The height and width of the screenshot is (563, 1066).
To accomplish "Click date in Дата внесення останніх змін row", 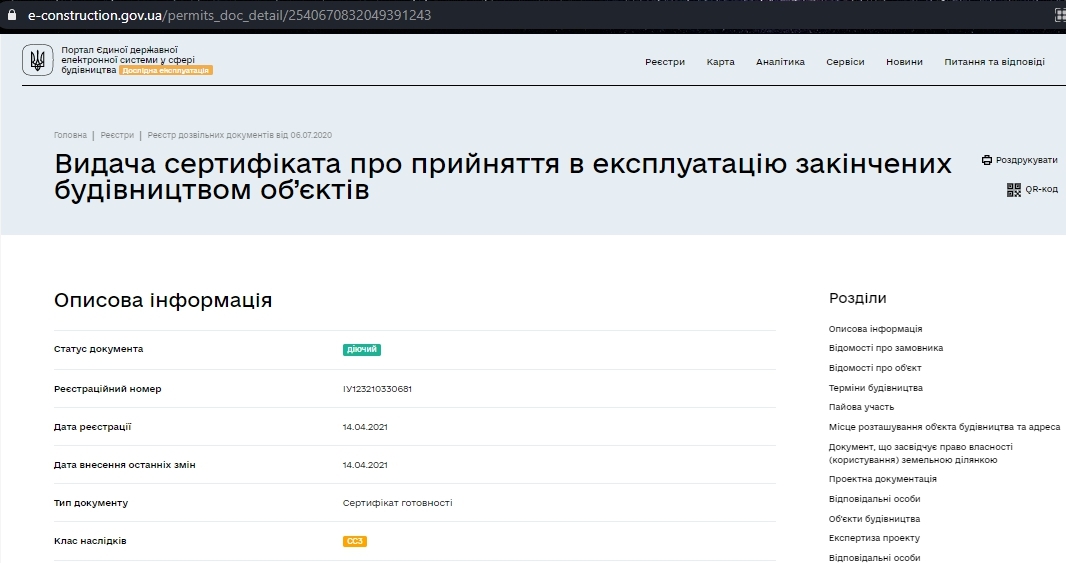I will coord(364,465).
